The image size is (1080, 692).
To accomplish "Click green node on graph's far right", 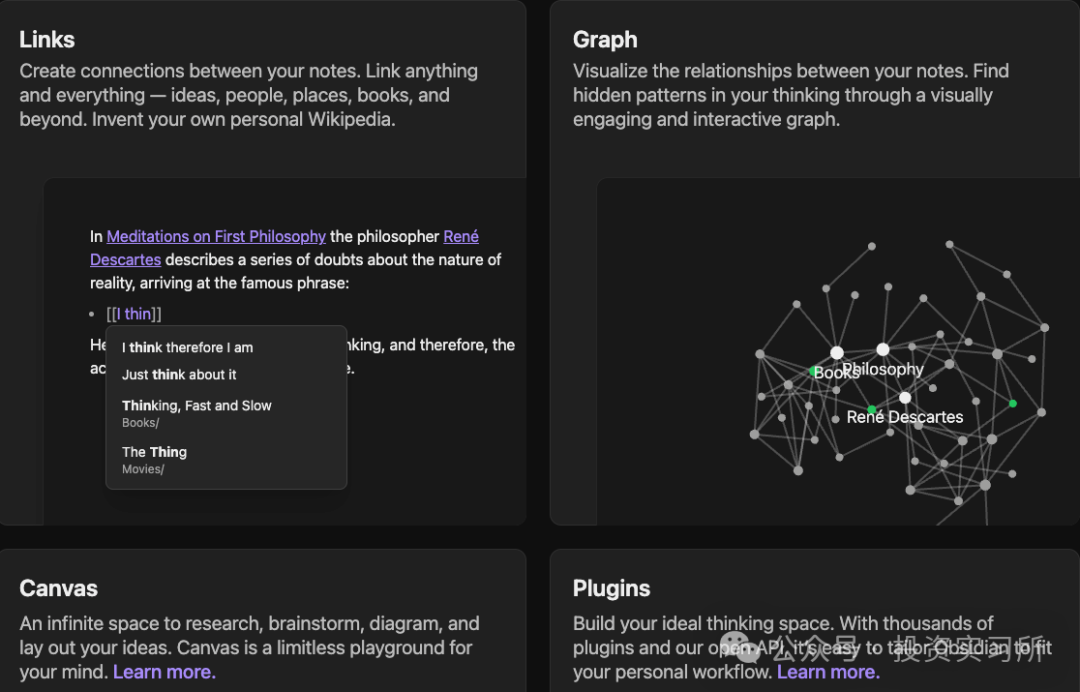I will (x=1012, y=403).
